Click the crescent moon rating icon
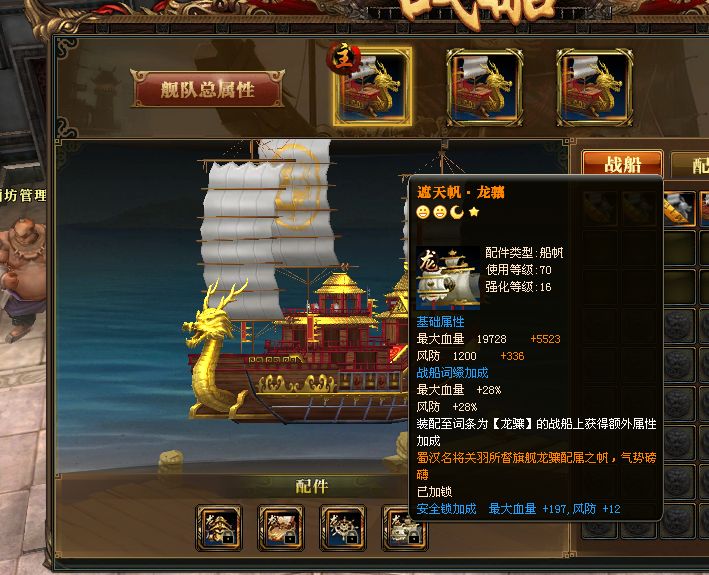709x575 pixels. click(x=457, y=212)
